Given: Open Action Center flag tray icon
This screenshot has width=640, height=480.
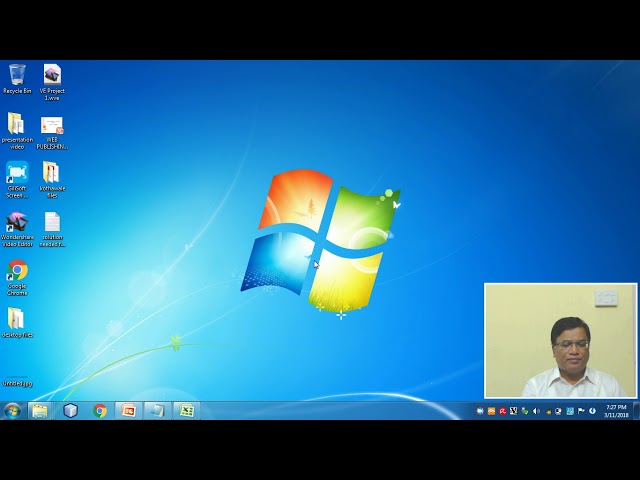Looking at the screenshot, I should pyautogui.click(x=581, y=411).
